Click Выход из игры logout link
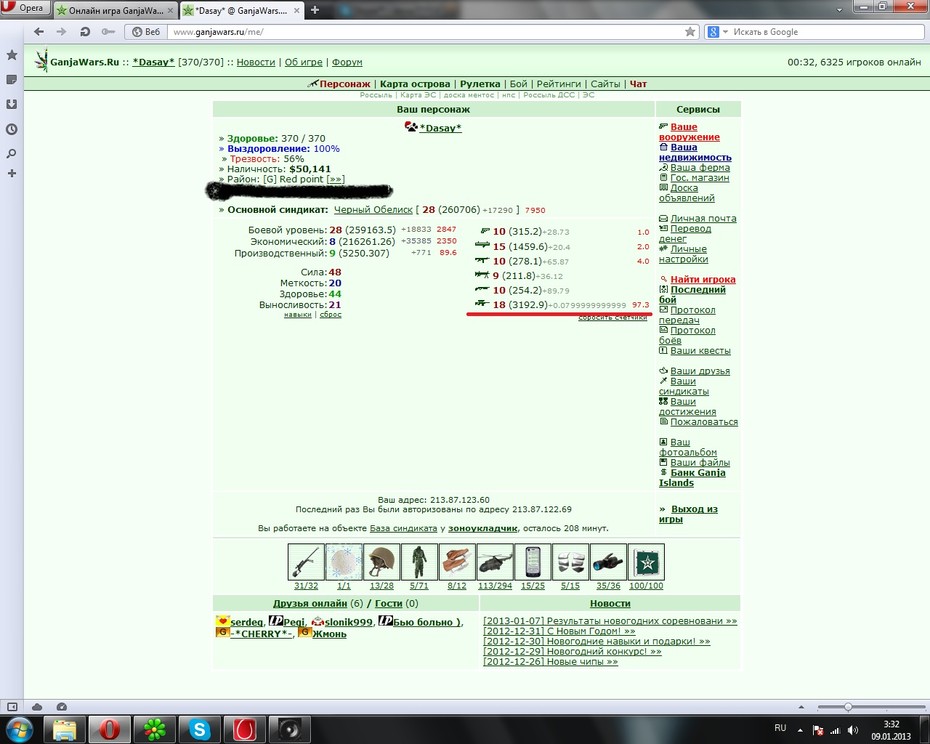 (x=689, y=514)
